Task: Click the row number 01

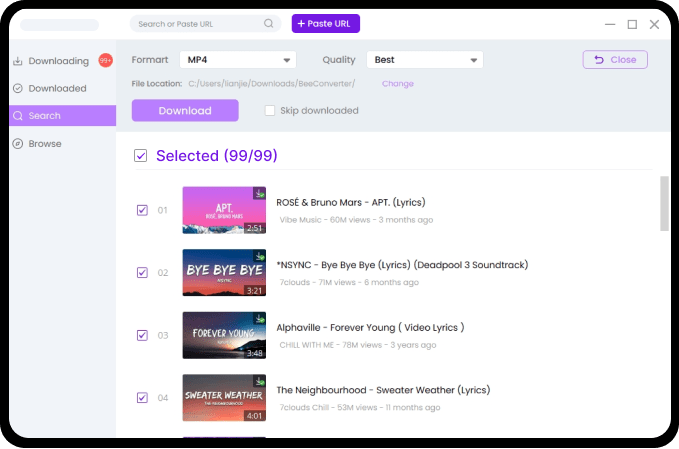Action: (x=162, y=210)
